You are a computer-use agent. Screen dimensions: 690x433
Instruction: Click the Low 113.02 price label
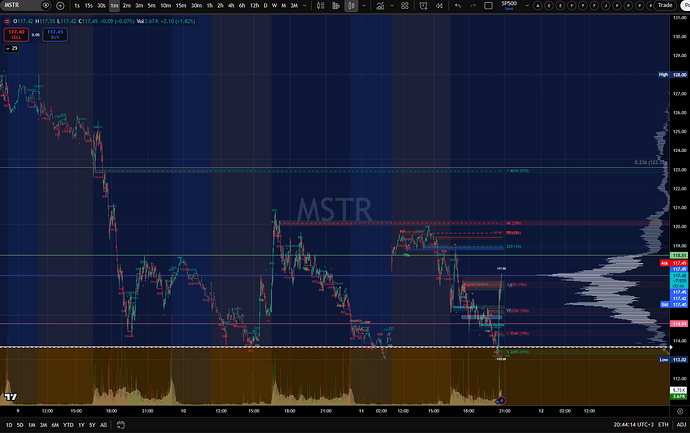673,360
